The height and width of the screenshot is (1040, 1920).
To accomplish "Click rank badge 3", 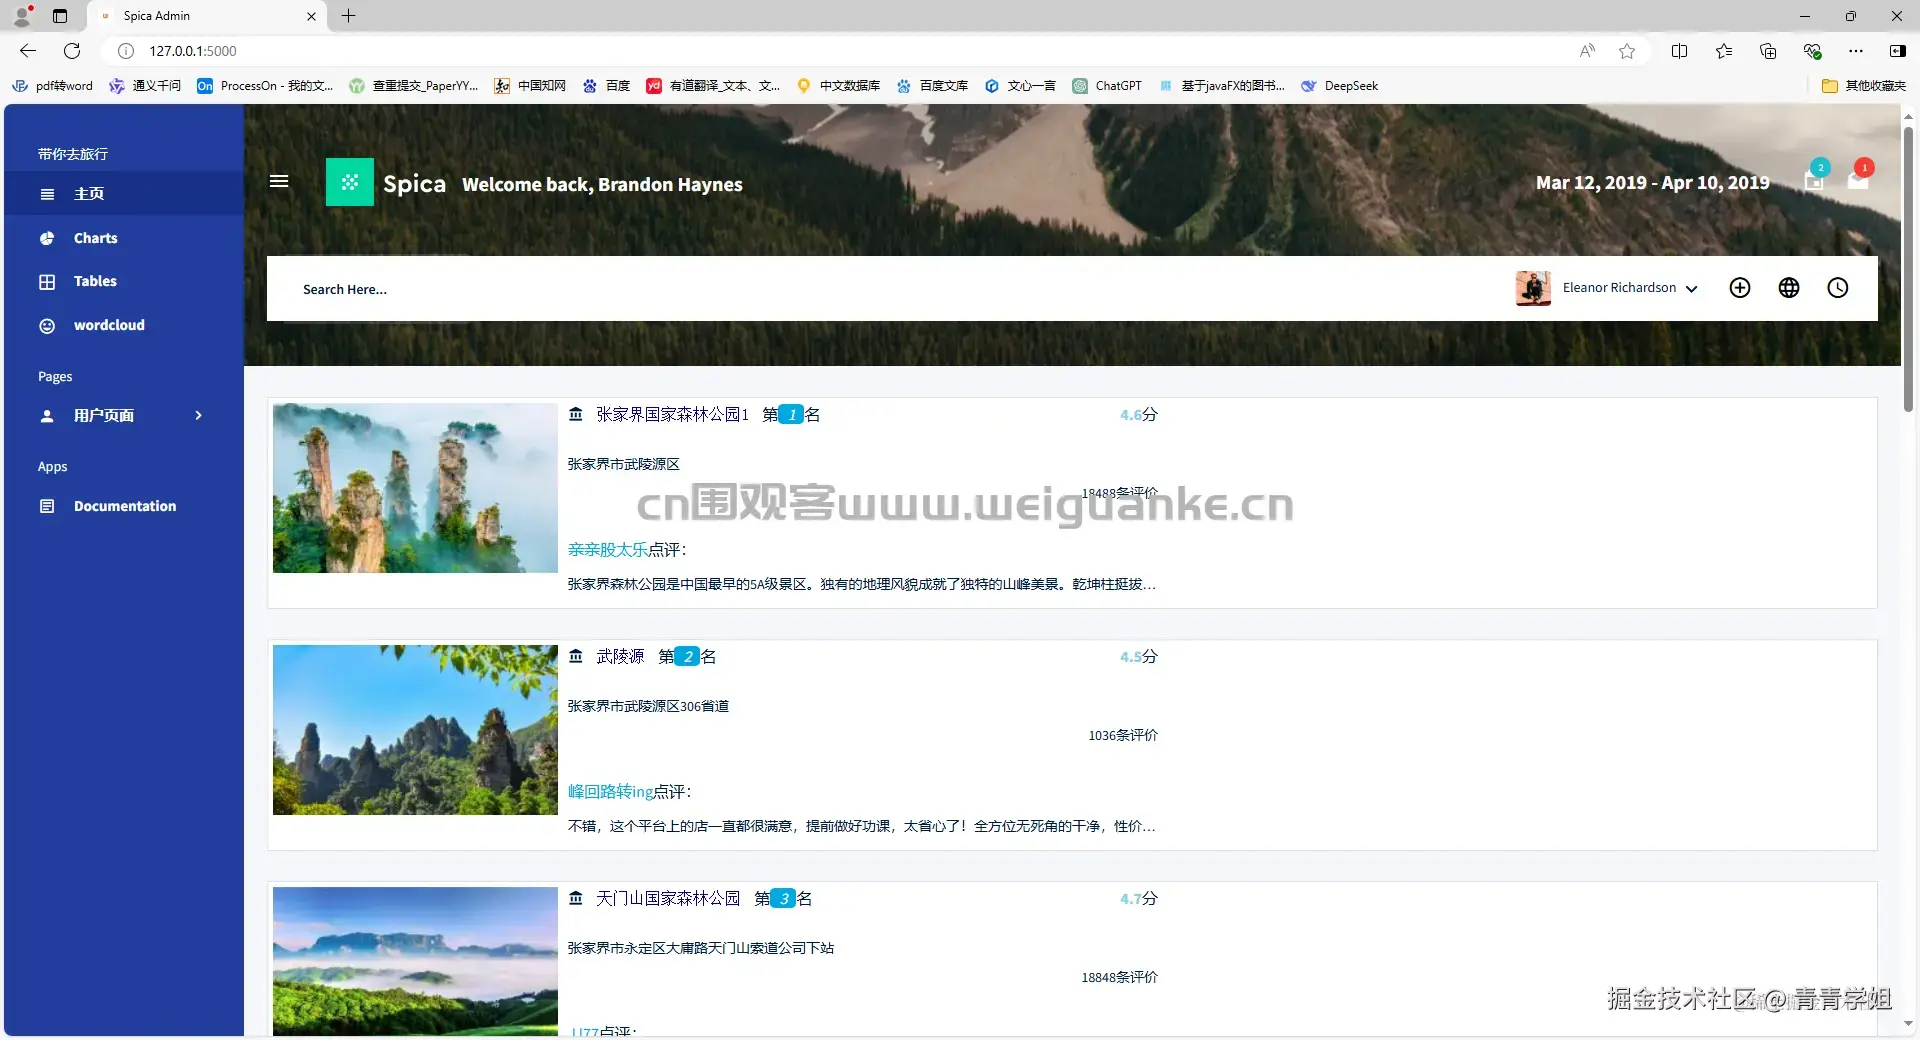I will pyautogui.click(x=783, y=898).
